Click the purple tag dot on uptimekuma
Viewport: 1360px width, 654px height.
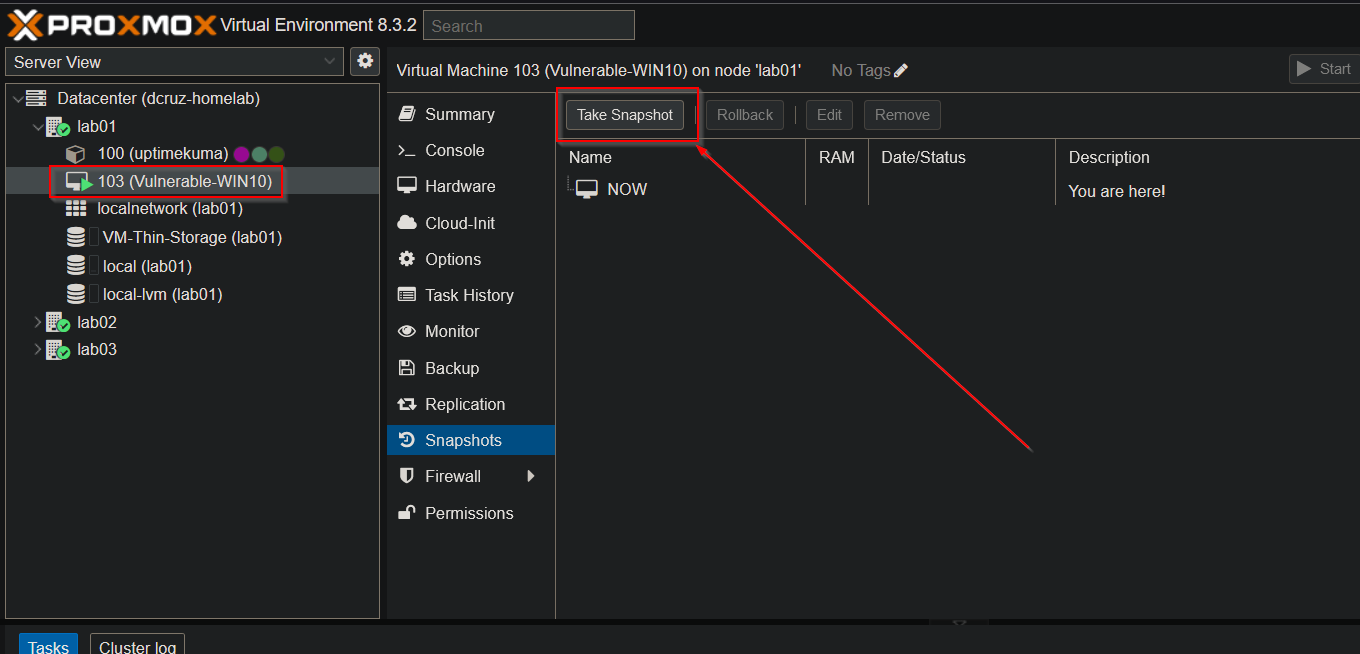(241, 154)
